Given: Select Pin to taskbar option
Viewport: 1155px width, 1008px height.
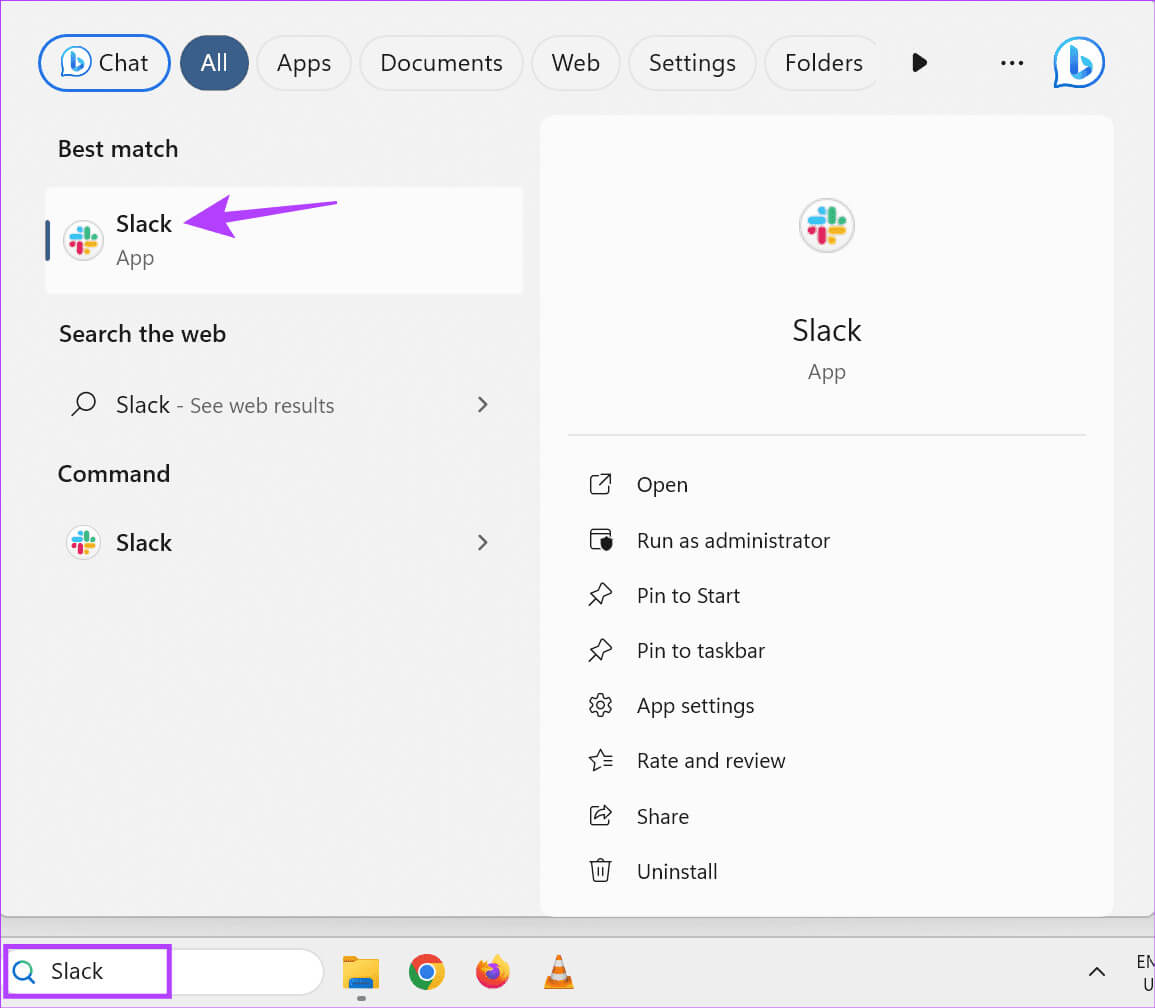Looking at the screenshot, I should pos(701,651).
